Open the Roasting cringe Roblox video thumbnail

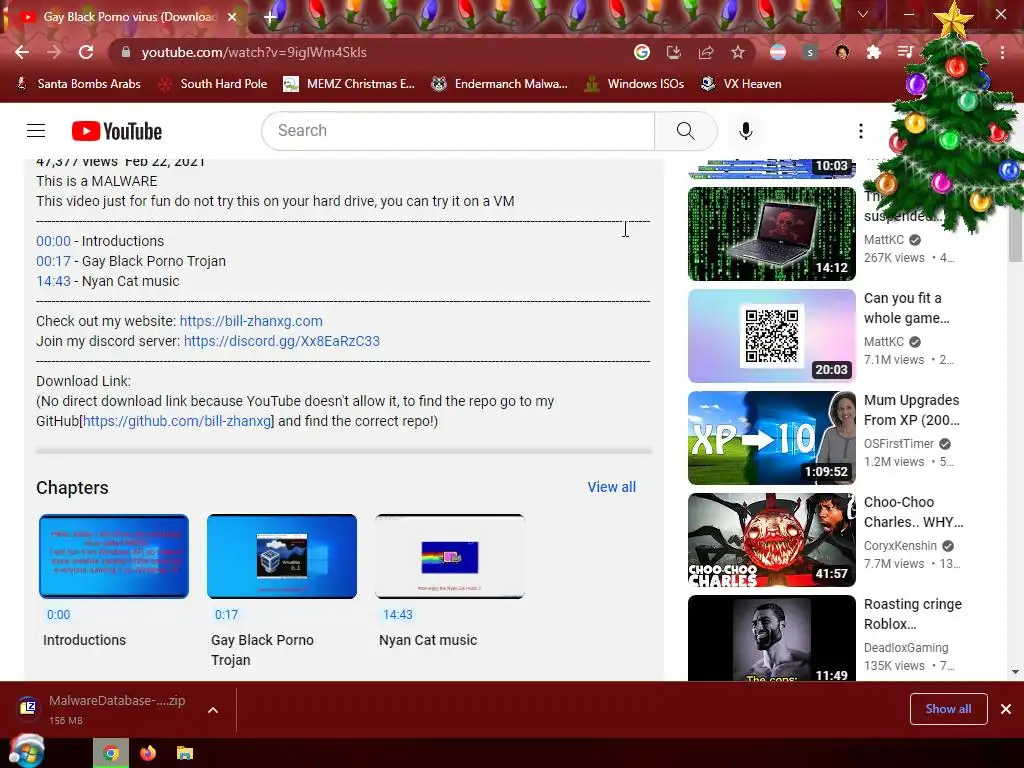(x=772, y=638)
